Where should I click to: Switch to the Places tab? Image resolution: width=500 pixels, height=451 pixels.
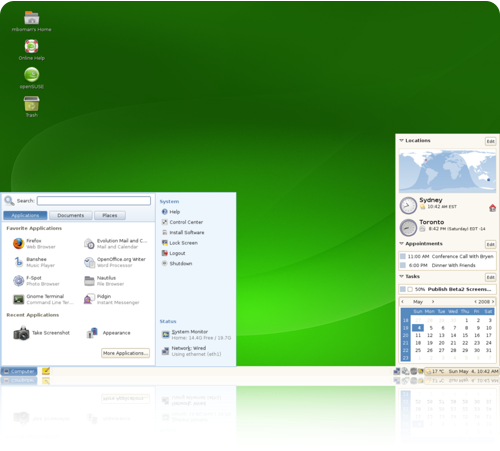(110, 216)
